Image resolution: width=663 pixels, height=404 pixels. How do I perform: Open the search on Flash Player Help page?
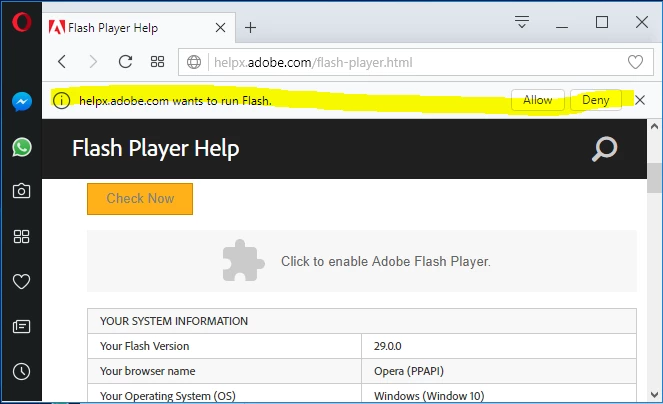[604, 149]
